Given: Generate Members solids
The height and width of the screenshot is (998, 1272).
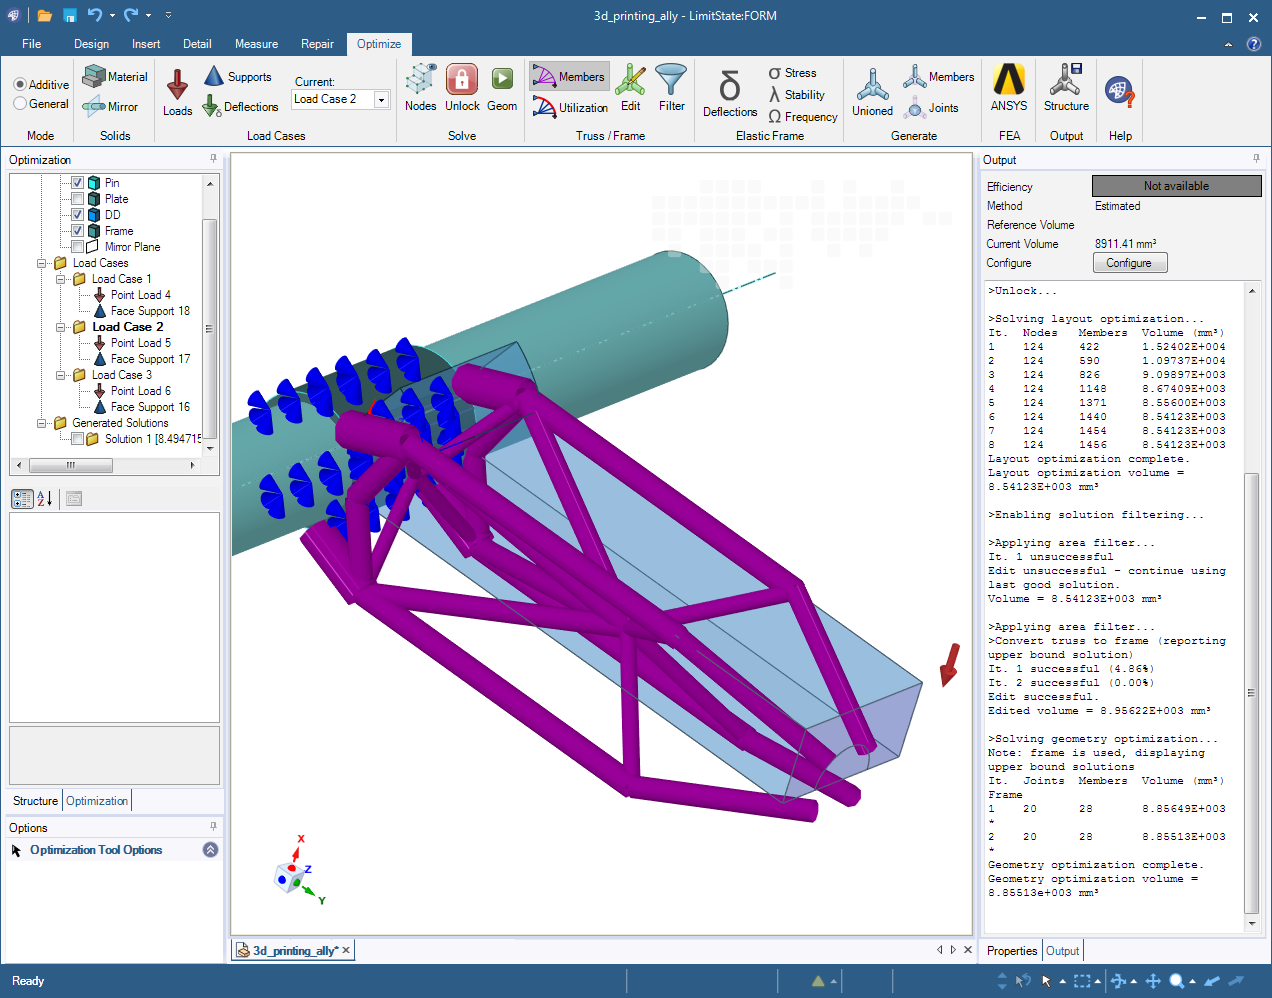Looking at the screenshot, I should pyautogui.click(x=938, y=76).
